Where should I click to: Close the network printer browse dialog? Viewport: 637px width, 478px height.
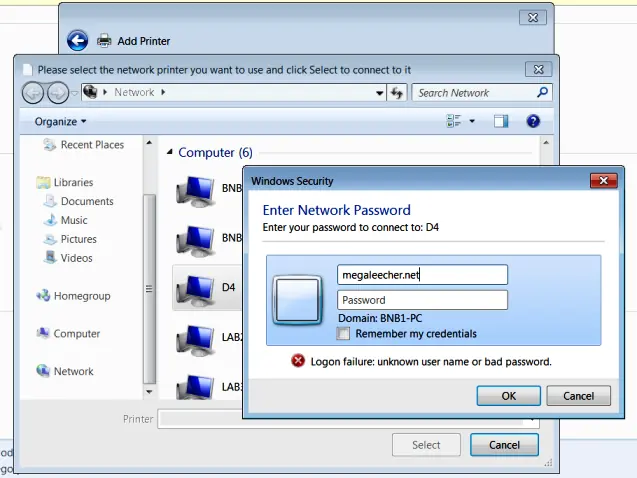pyautogui.click(x=538, y=69)
